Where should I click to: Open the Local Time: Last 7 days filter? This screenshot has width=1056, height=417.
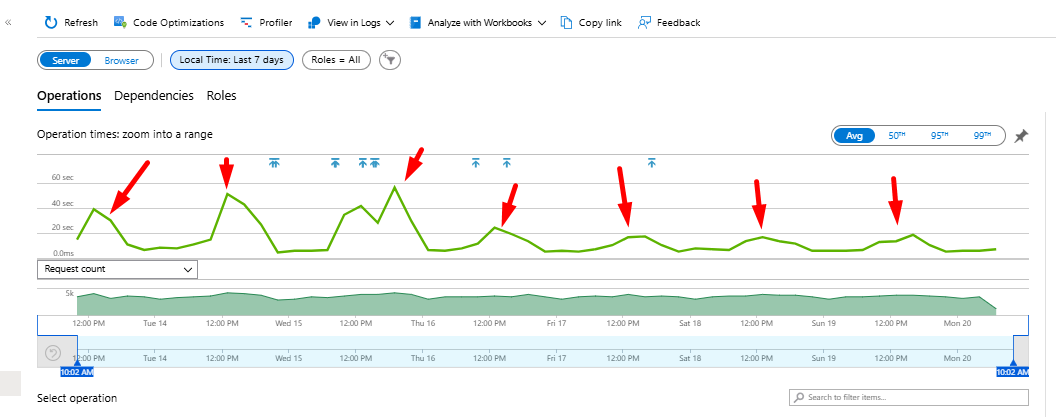pyautogui.click(x=232, y=60)
